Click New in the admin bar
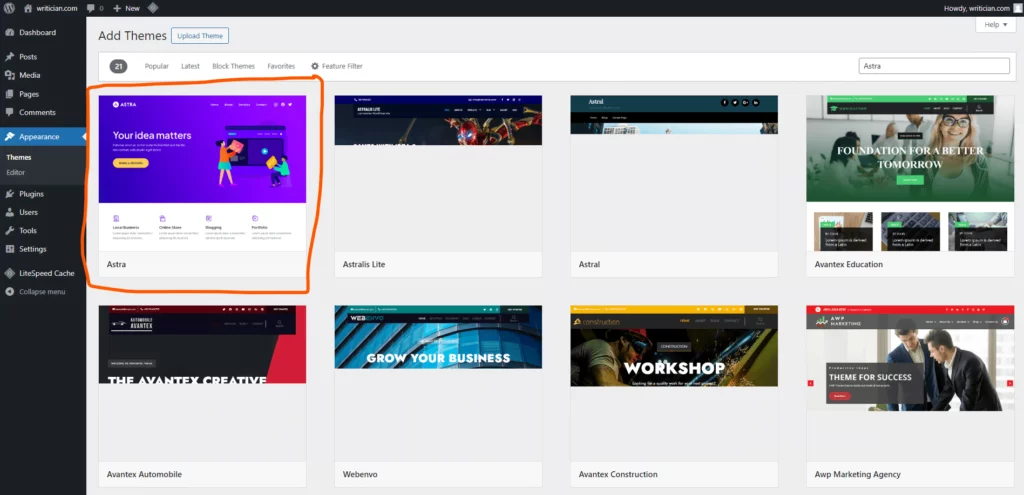The image size is (1024, 495). (x=133, y=8)
